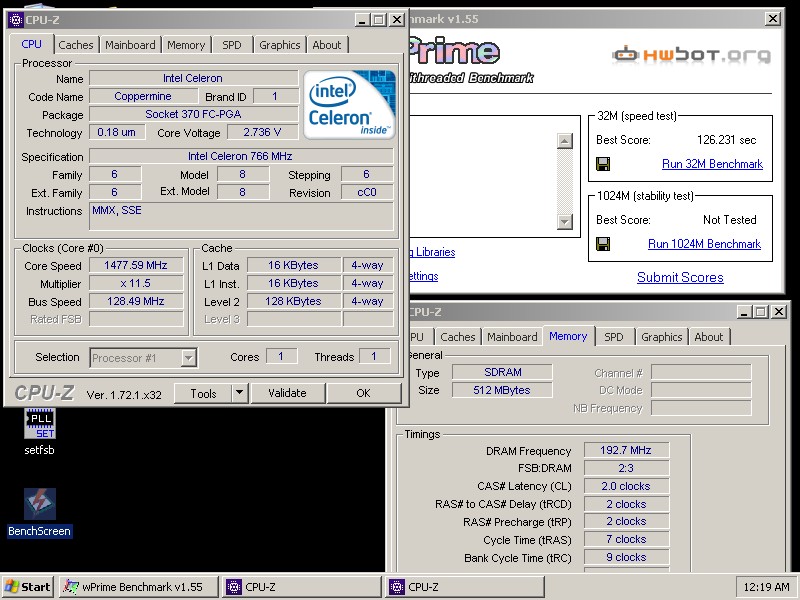Screen dimensions: 800x600
Task: Open the setfsb desktop icon
Action: point(39,431)
